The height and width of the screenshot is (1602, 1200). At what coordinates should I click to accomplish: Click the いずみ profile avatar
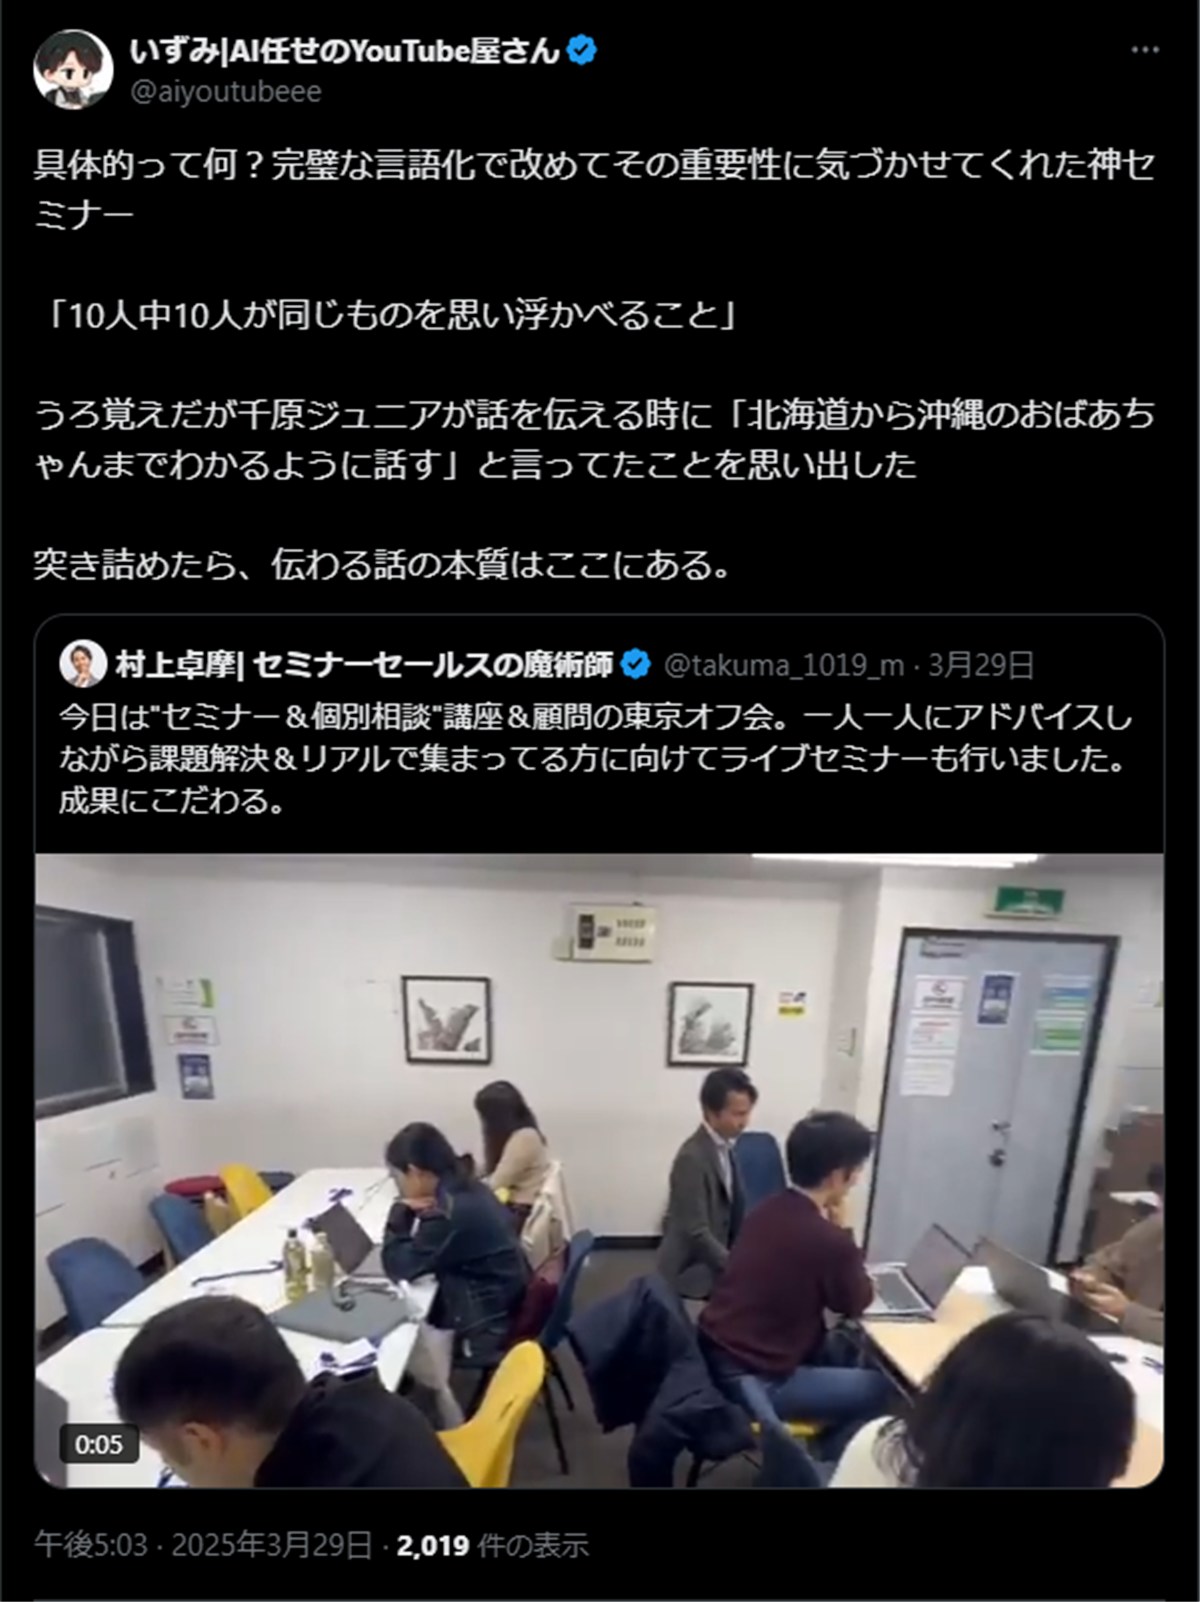pos(67,69)
